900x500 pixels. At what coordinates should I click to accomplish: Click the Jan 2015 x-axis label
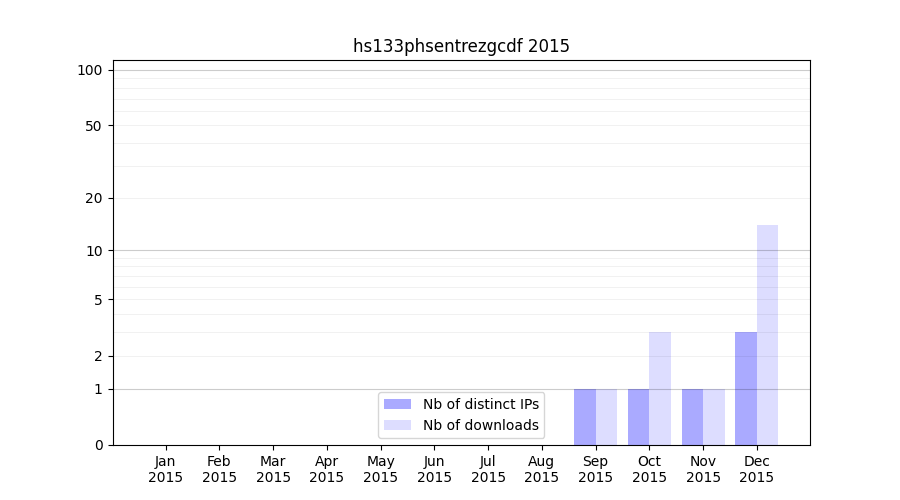pos(166,469)
